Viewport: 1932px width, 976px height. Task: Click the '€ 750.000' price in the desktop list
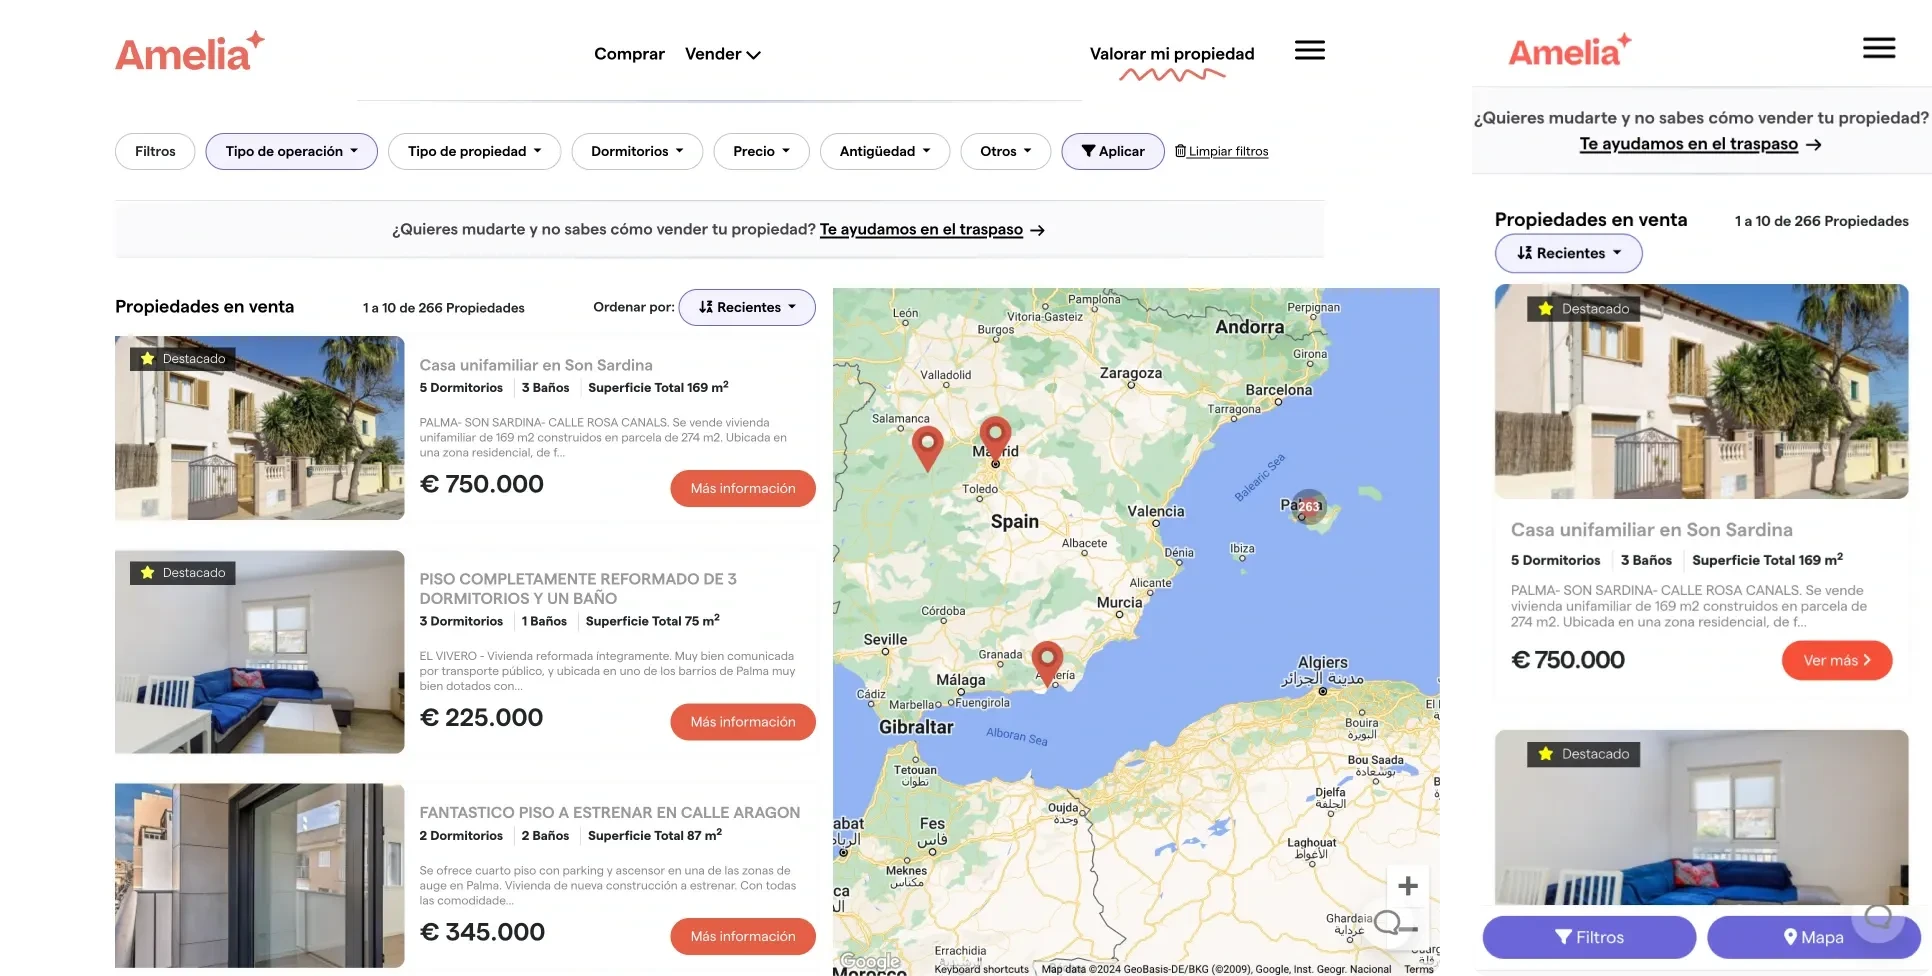click(x=482, y=484)
